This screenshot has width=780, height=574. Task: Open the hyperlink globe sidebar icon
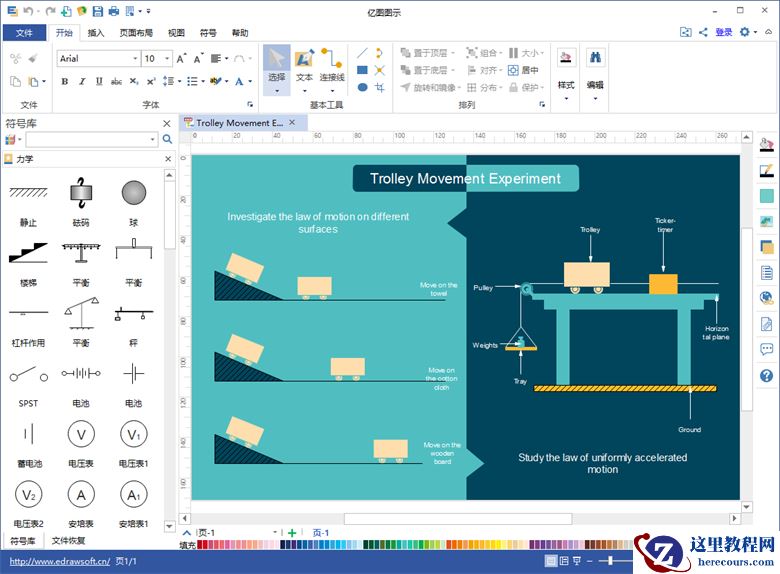pos(767,298)
